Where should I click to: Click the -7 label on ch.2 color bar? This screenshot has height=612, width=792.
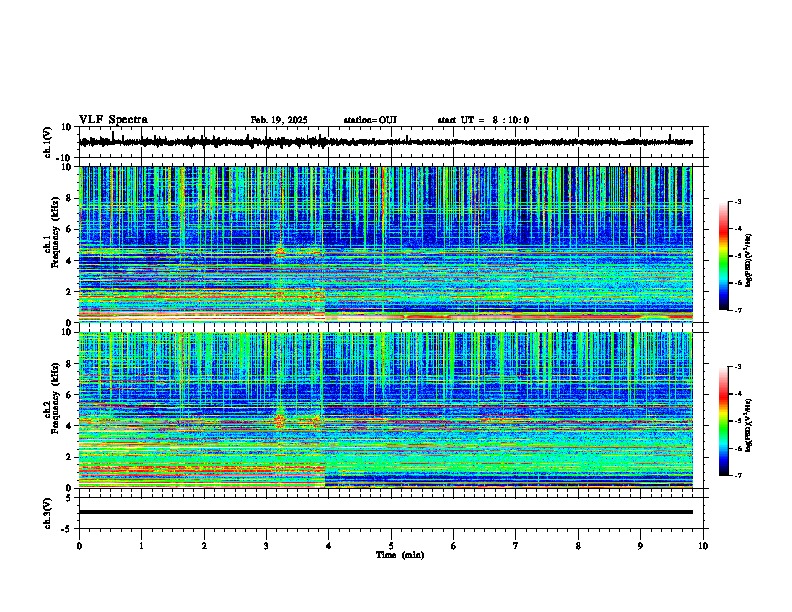coord(737,475)
